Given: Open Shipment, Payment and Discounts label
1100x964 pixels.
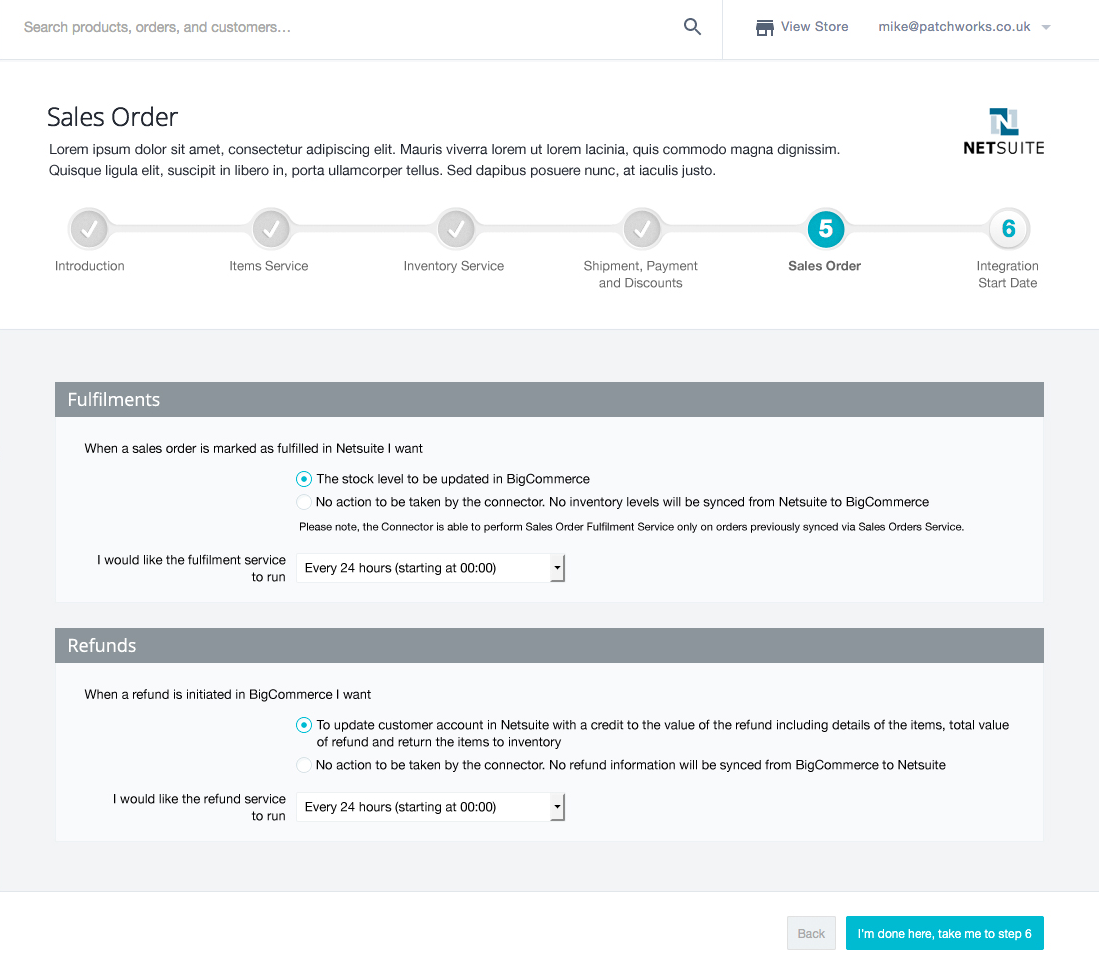Looking at the screenshot, I should pos(640,274).
